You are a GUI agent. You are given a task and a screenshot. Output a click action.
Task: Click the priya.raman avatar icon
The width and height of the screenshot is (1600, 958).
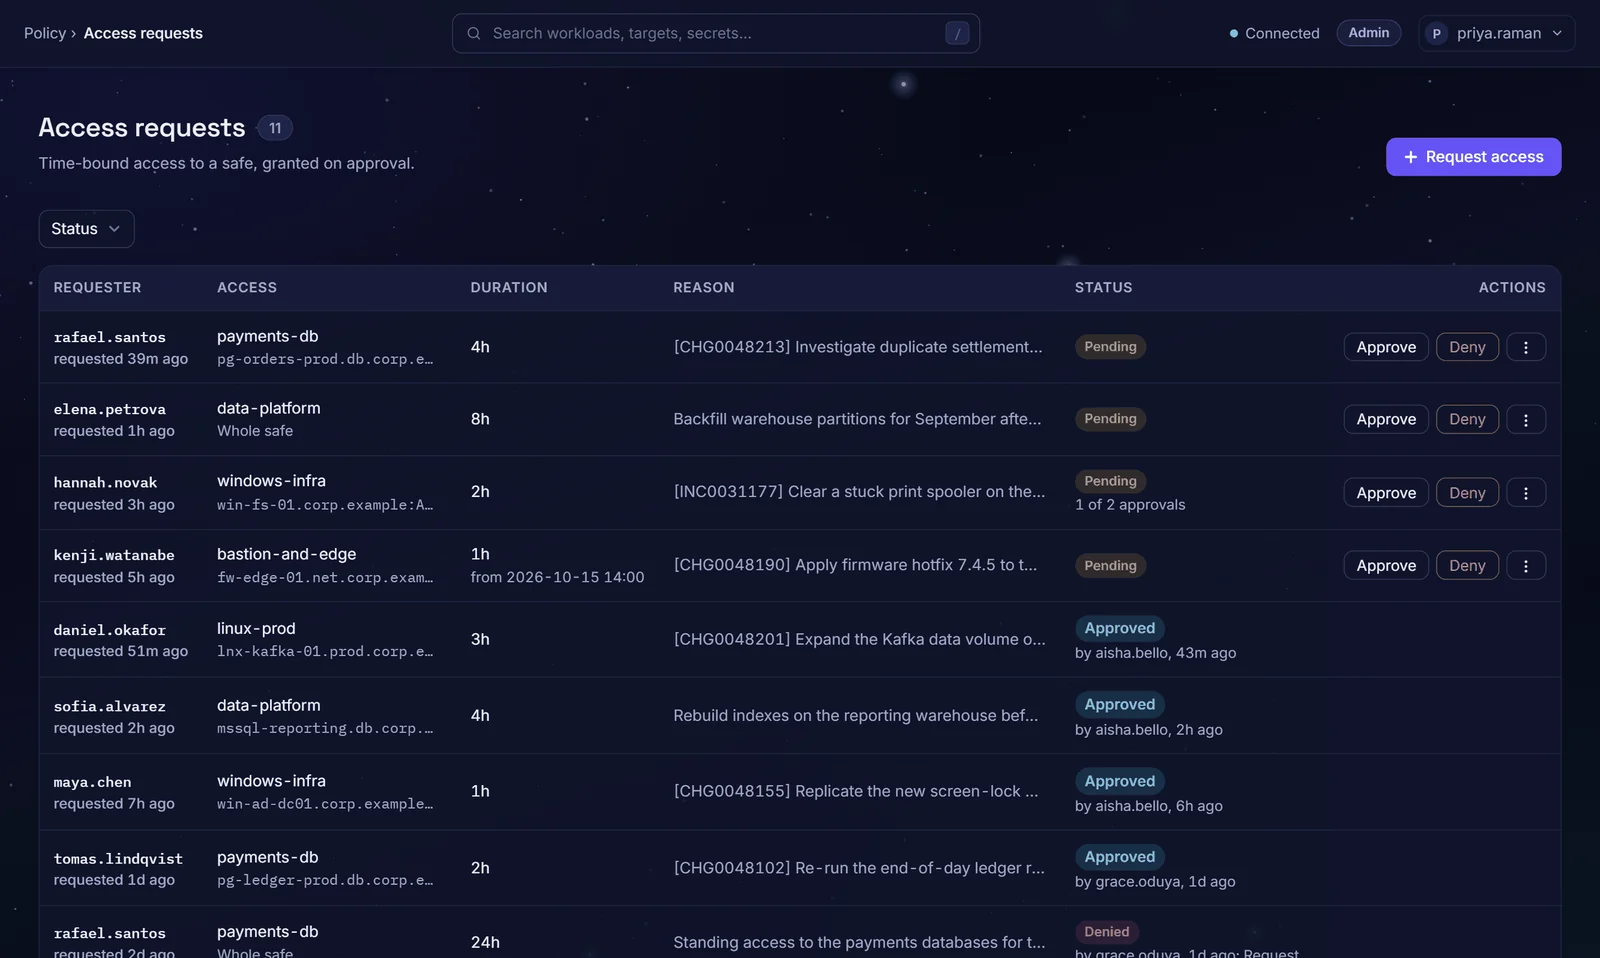[1437, 33]
